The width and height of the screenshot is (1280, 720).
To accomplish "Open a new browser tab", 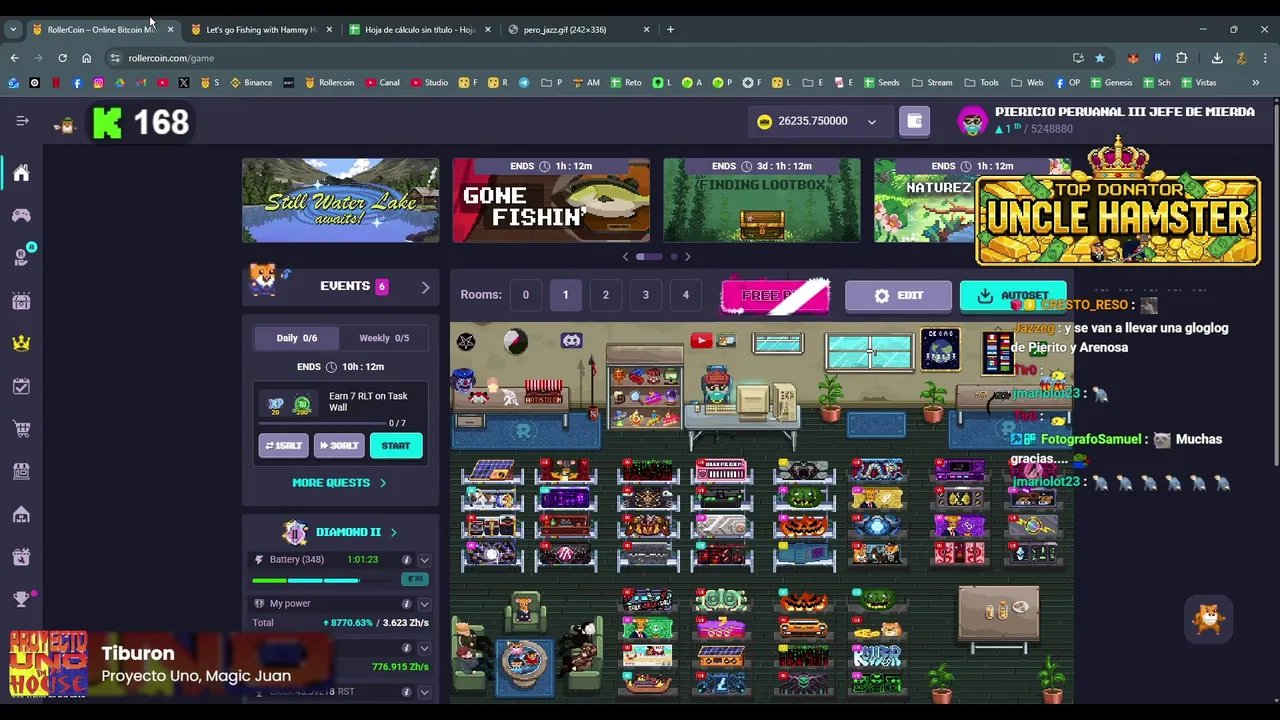I will (670, 29).
